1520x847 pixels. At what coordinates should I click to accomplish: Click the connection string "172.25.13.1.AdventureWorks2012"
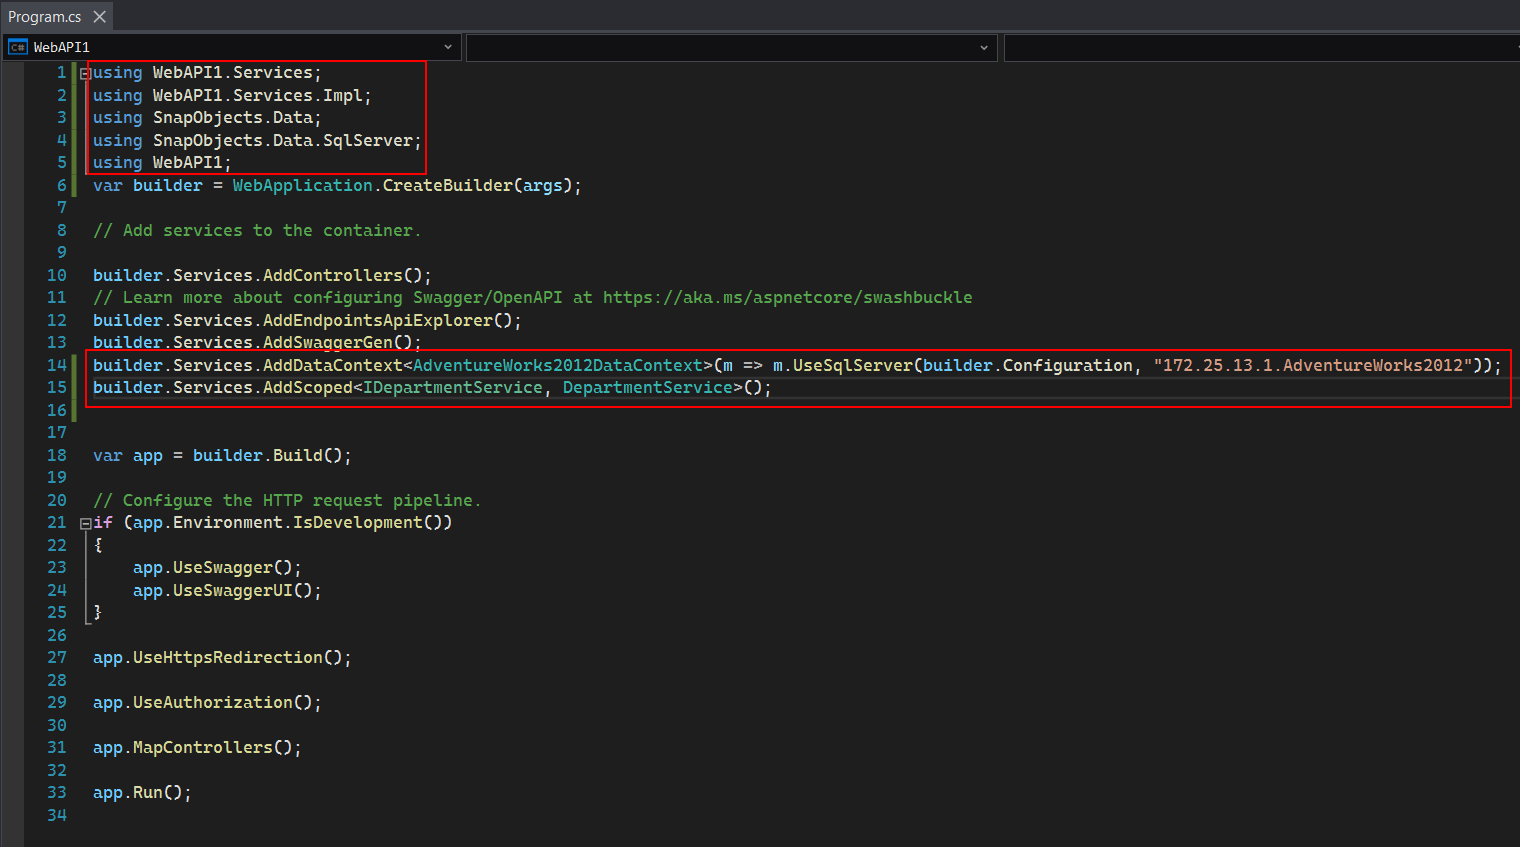(x=1312, y=365)
